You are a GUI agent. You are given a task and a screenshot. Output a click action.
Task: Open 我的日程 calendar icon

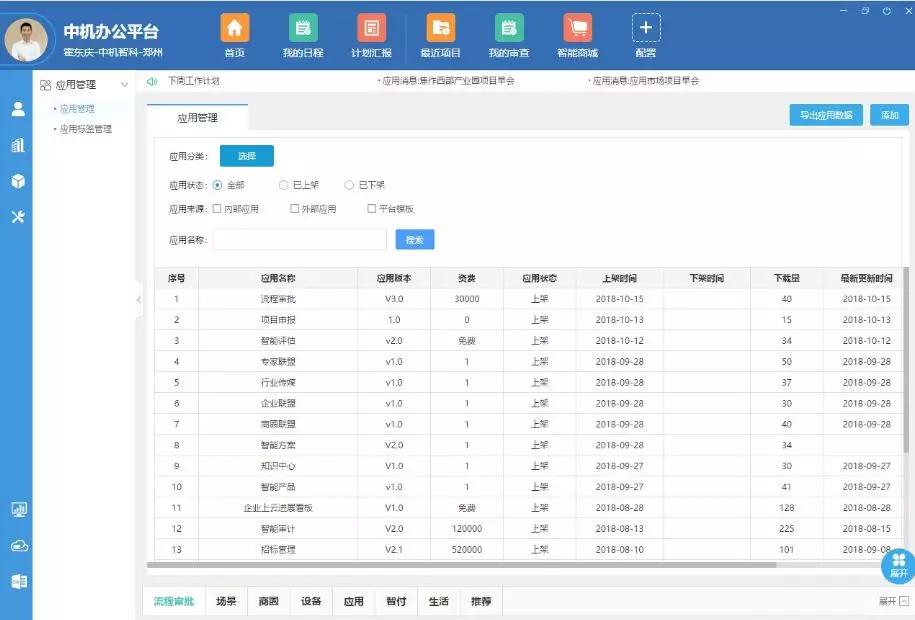click(x=303, y=27)
